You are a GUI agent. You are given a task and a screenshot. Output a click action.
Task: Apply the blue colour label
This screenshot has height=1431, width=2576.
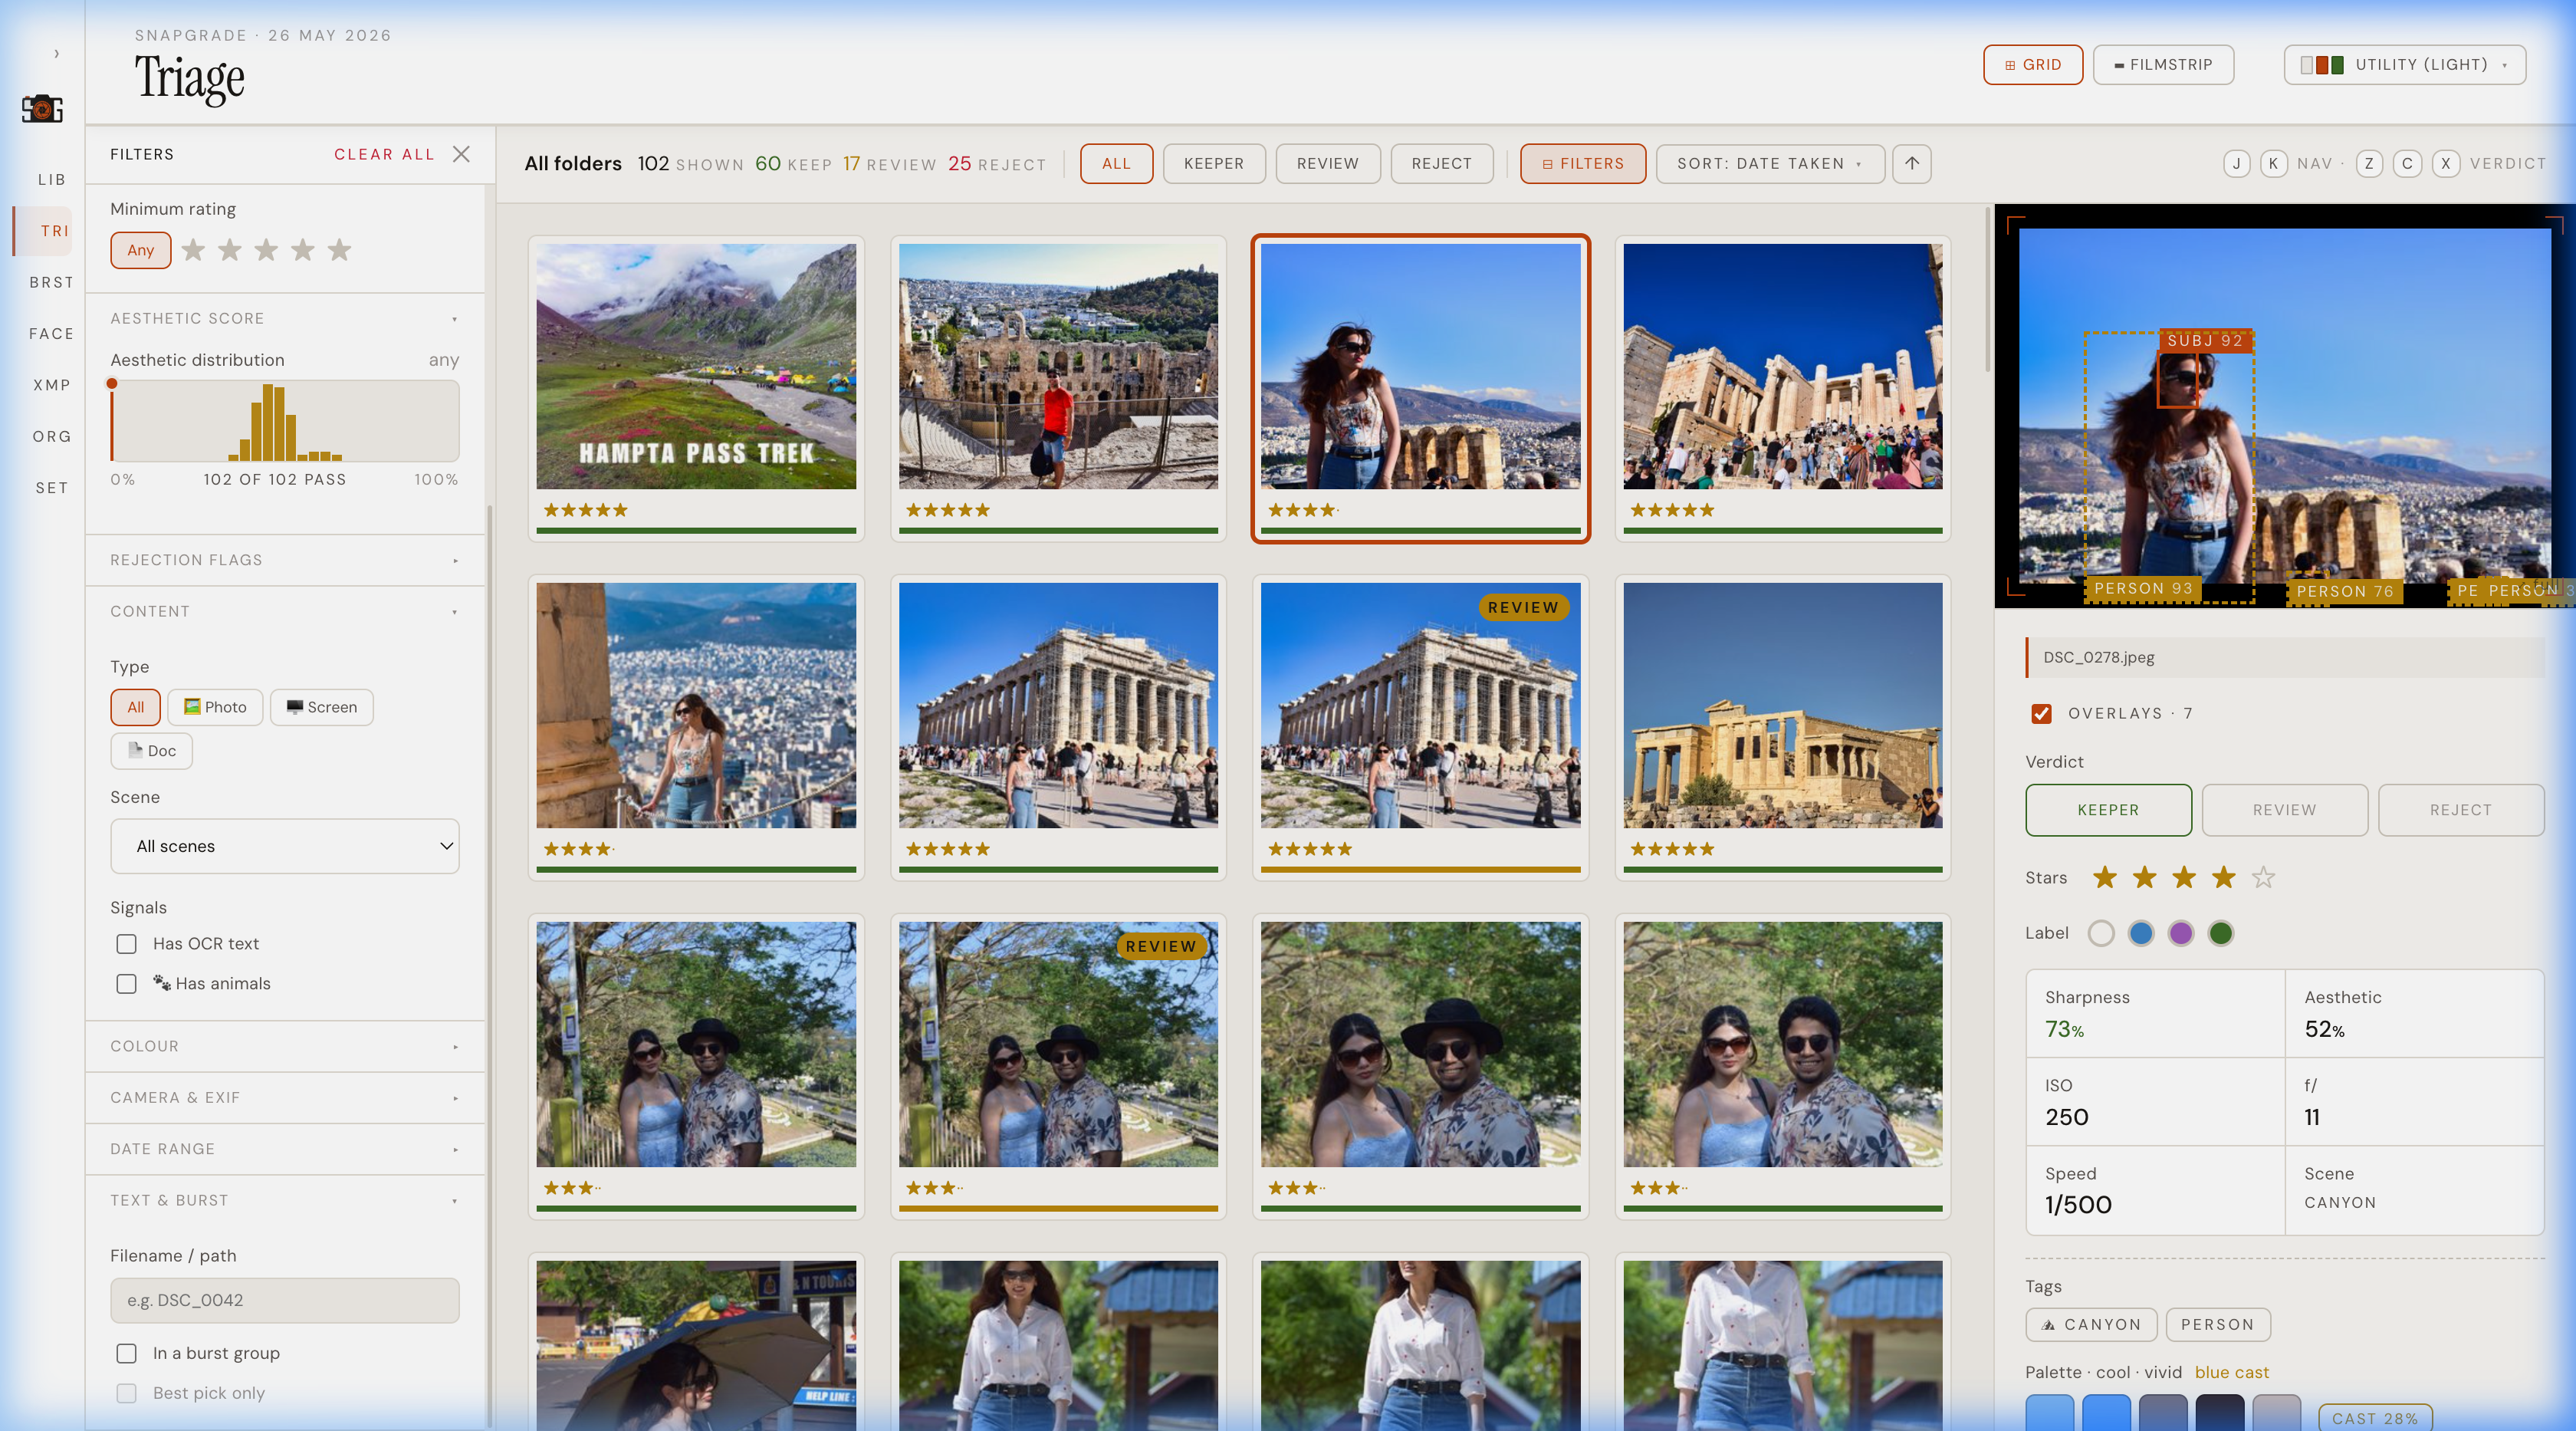point(2141,934)
